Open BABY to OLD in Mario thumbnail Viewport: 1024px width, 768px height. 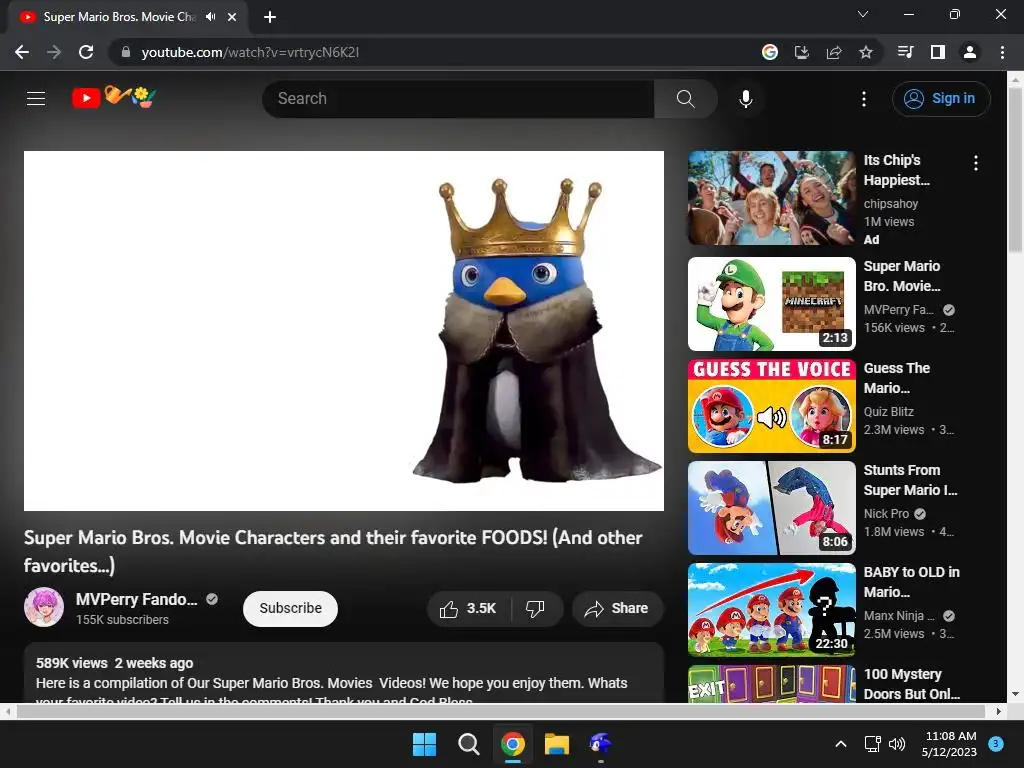(771, 609)
